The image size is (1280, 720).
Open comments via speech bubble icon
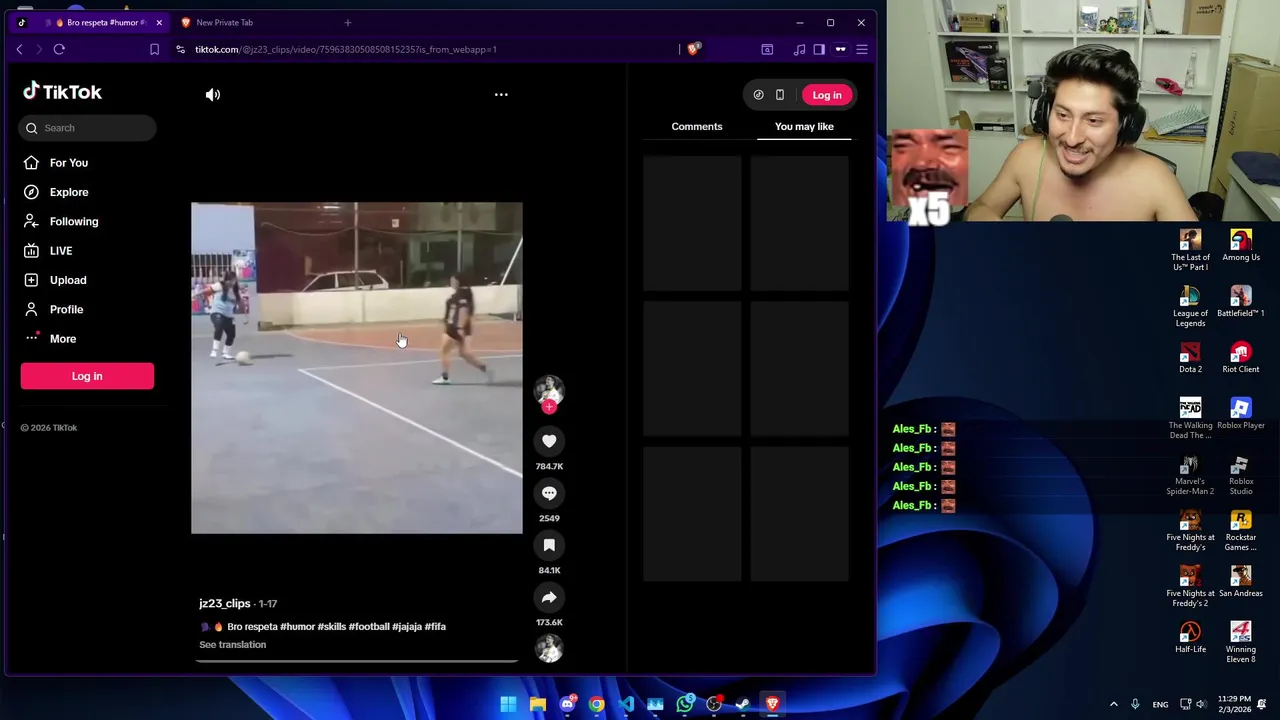click(549, 493)
